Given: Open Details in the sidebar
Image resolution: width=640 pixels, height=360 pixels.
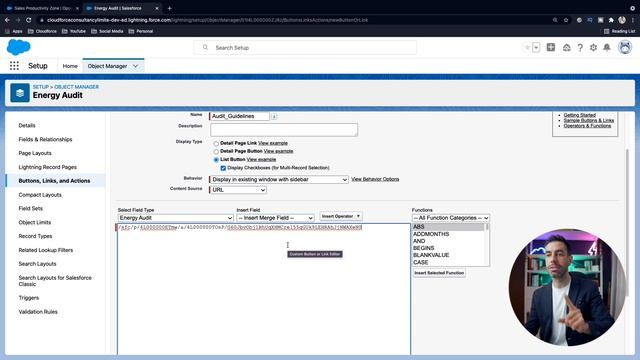Looking at the screenshot, I should point(27,125).
